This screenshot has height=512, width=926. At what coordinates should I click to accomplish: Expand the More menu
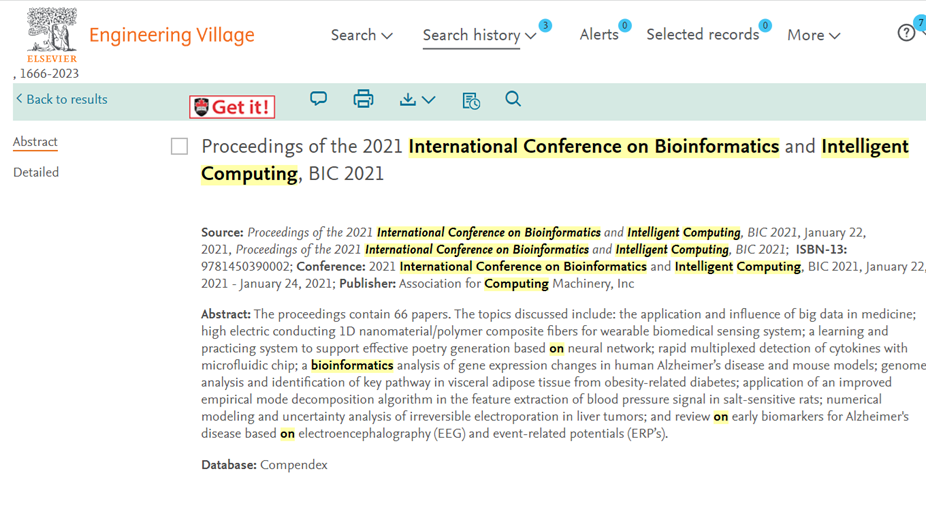[x=813, y=35]
